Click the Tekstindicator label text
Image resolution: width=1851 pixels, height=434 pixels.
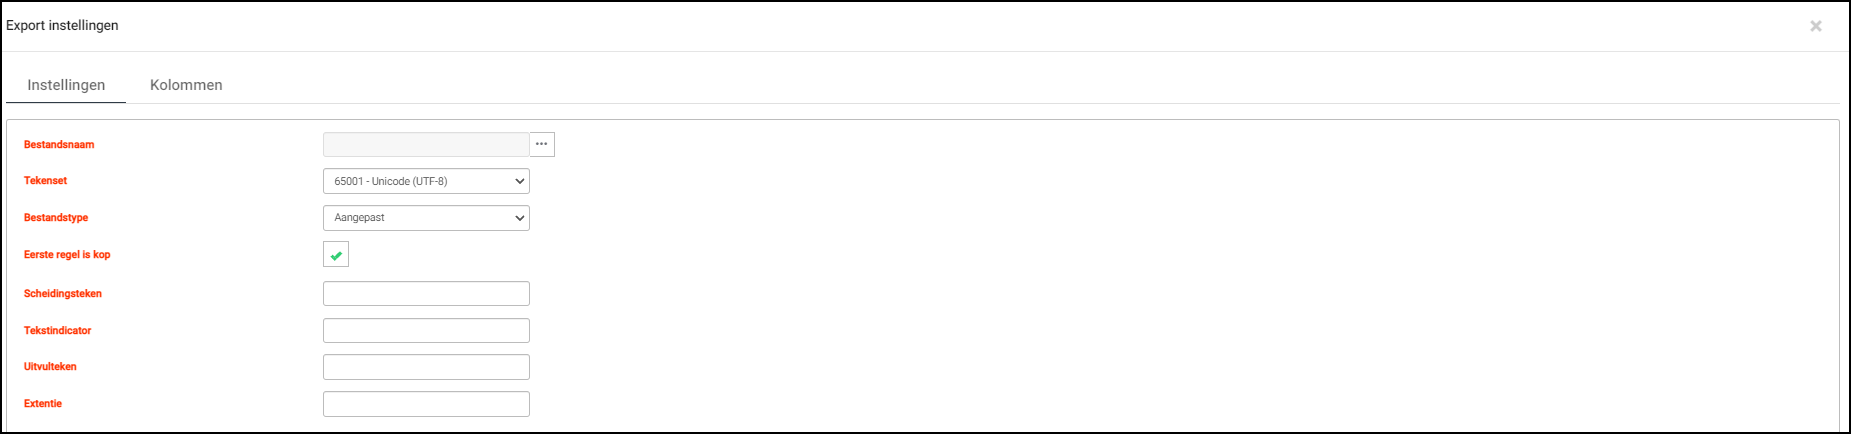pyautogui.click(x=58, y=331)
